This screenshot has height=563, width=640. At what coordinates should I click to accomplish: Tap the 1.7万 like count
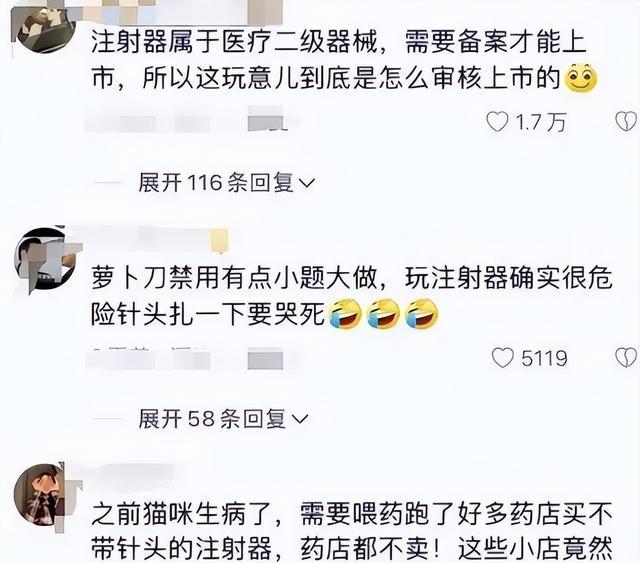point(540,122)
